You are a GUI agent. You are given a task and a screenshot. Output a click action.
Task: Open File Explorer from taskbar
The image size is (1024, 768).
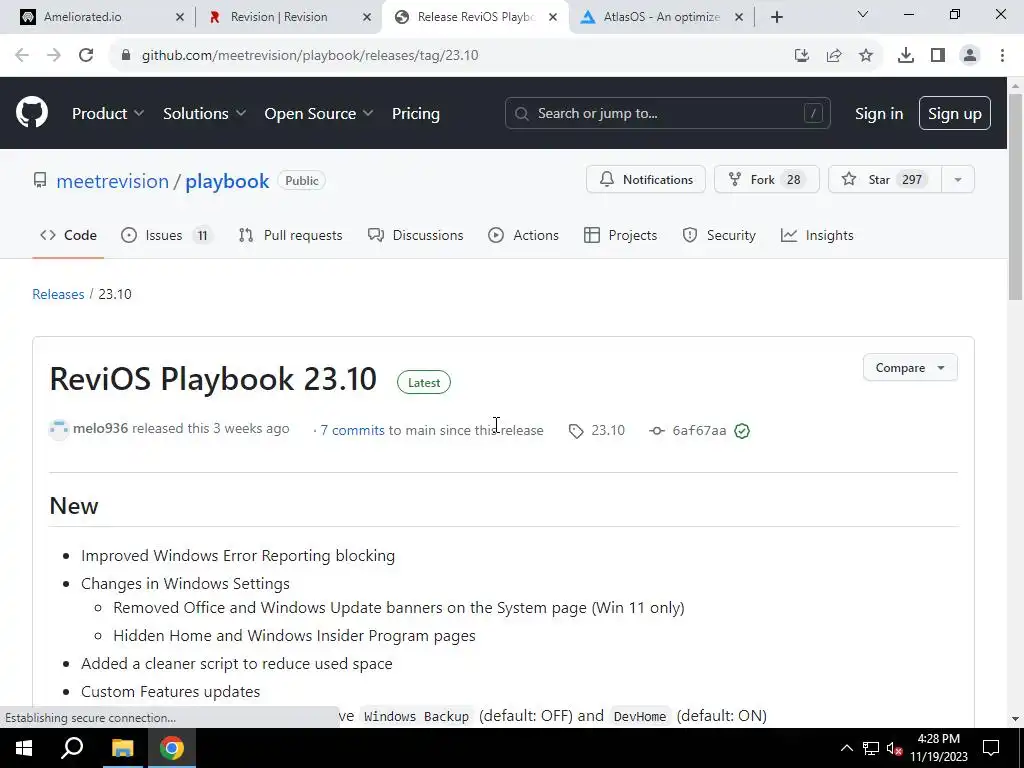tap(122, 748)
